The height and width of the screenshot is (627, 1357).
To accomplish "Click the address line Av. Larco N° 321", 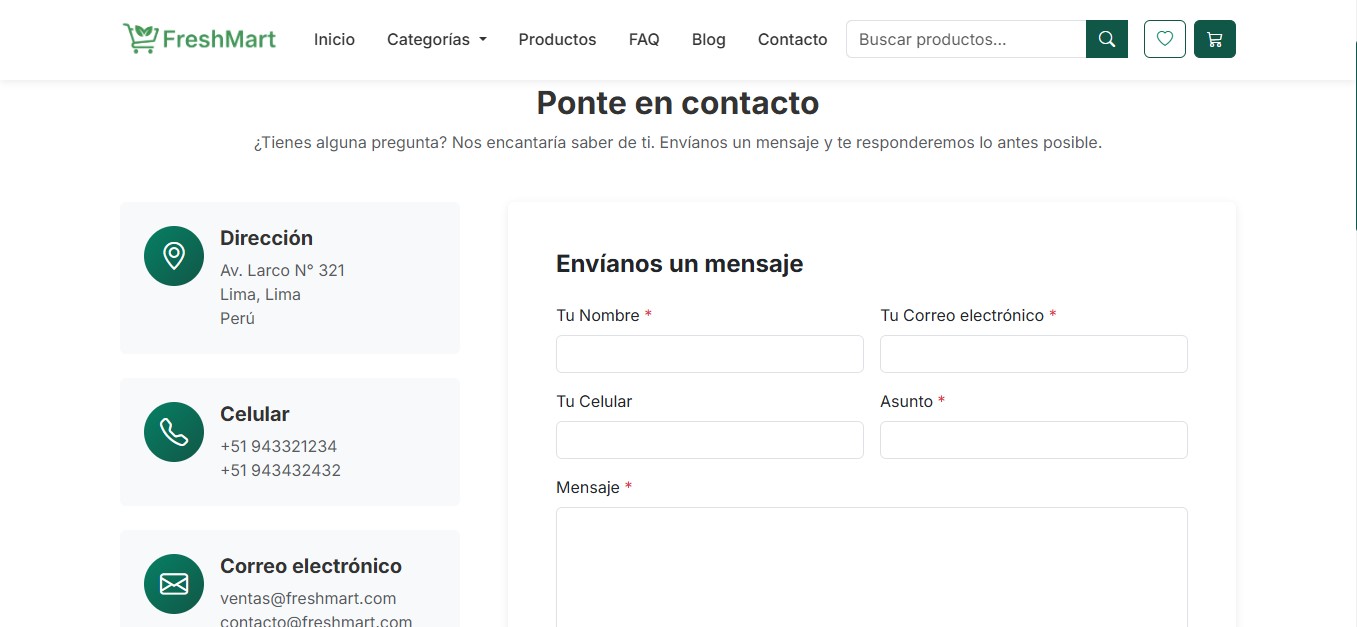I will pos(282,270).
